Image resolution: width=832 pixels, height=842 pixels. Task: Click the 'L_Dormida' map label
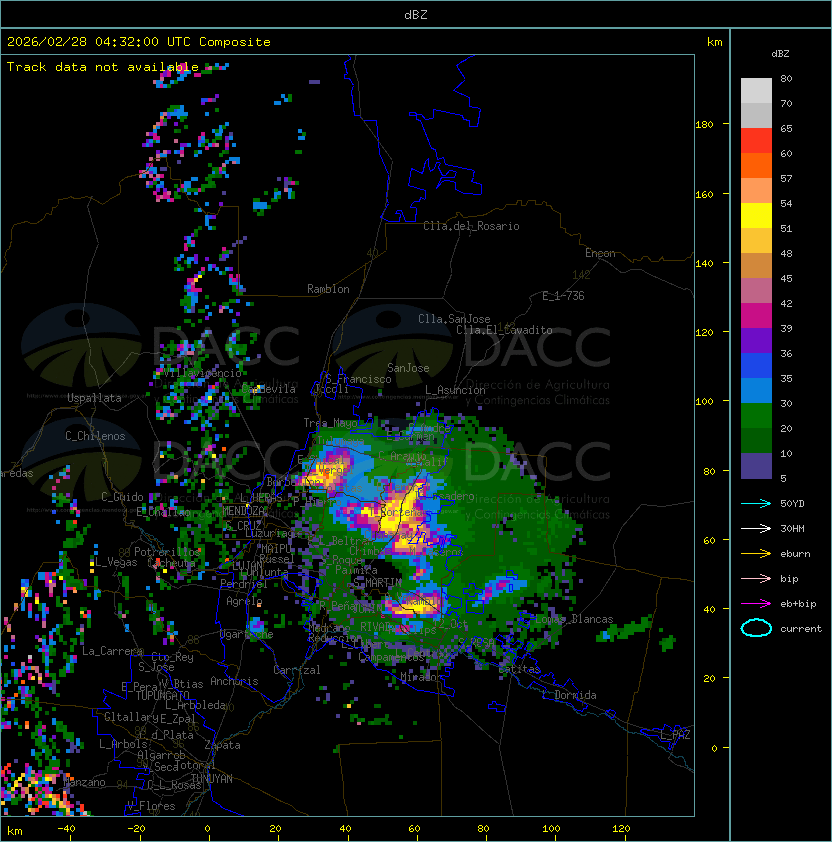[x=569, y=695]
